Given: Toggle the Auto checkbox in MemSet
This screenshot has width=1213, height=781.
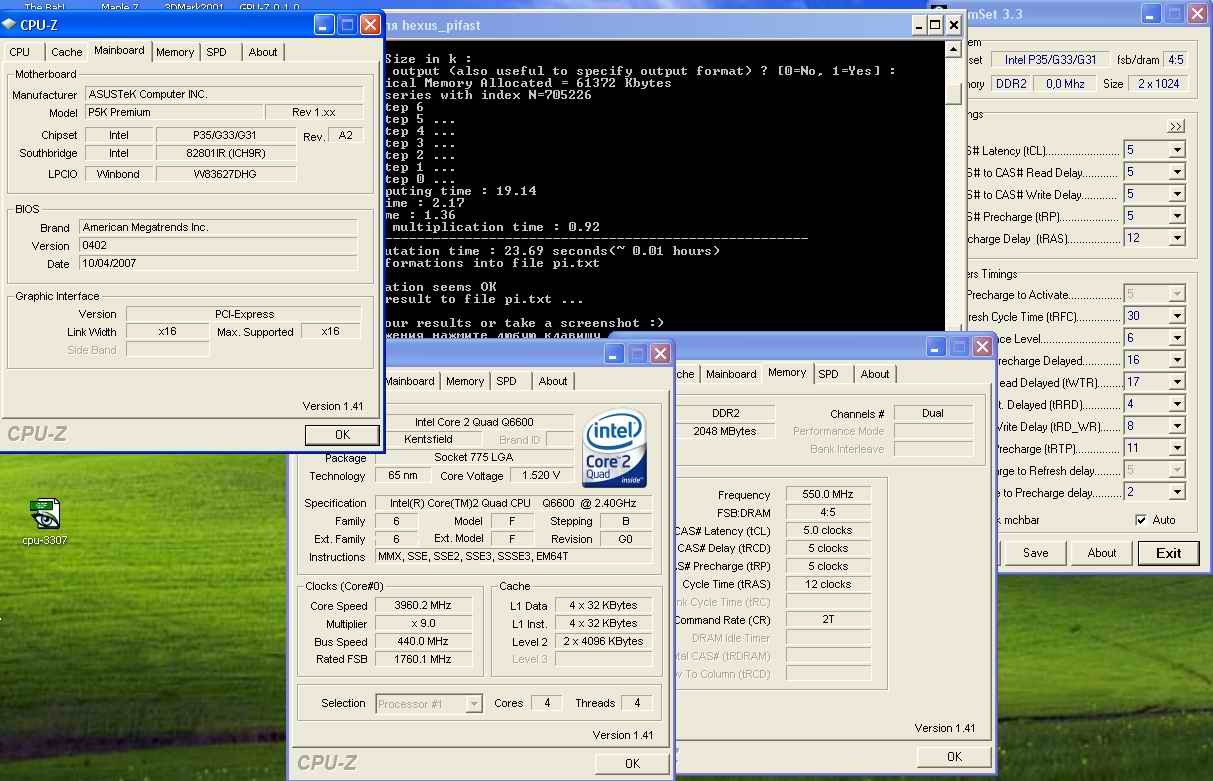Looking at the screenshot, I should (x=1141, y=520).
